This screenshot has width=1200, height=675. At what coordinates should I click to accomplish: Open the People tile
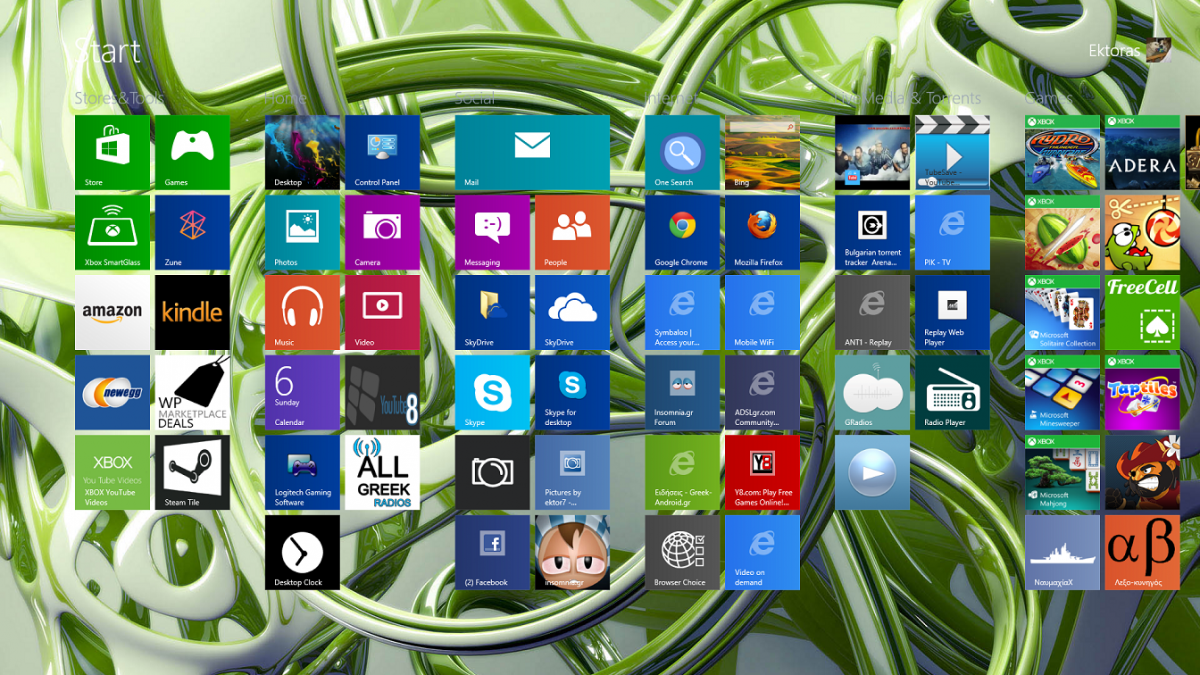coord(572,232)
